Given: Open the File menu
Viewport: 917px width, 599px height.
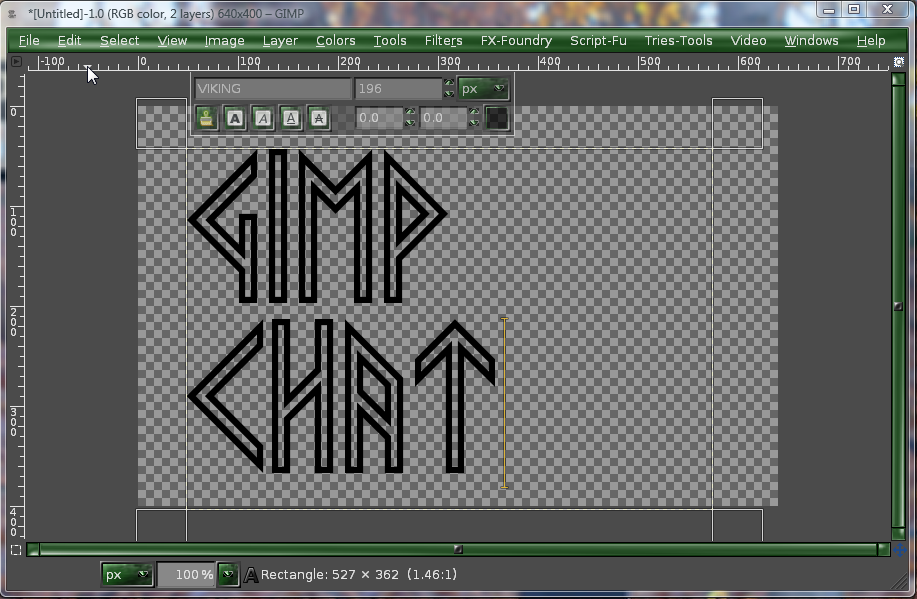Looking at the screenshot, I should tap(29, 40).
